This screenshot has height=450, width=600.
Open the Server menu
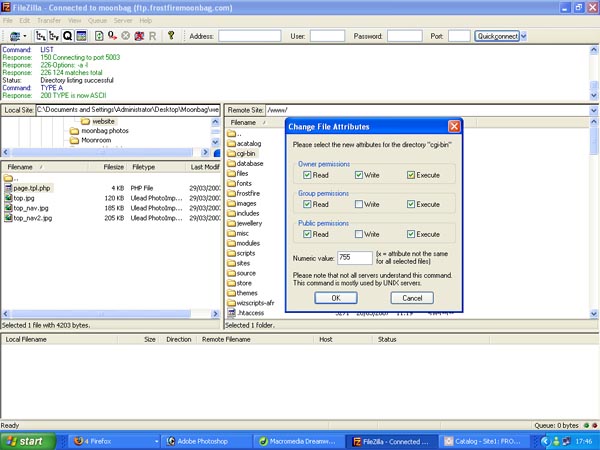[x=123, y=20]
